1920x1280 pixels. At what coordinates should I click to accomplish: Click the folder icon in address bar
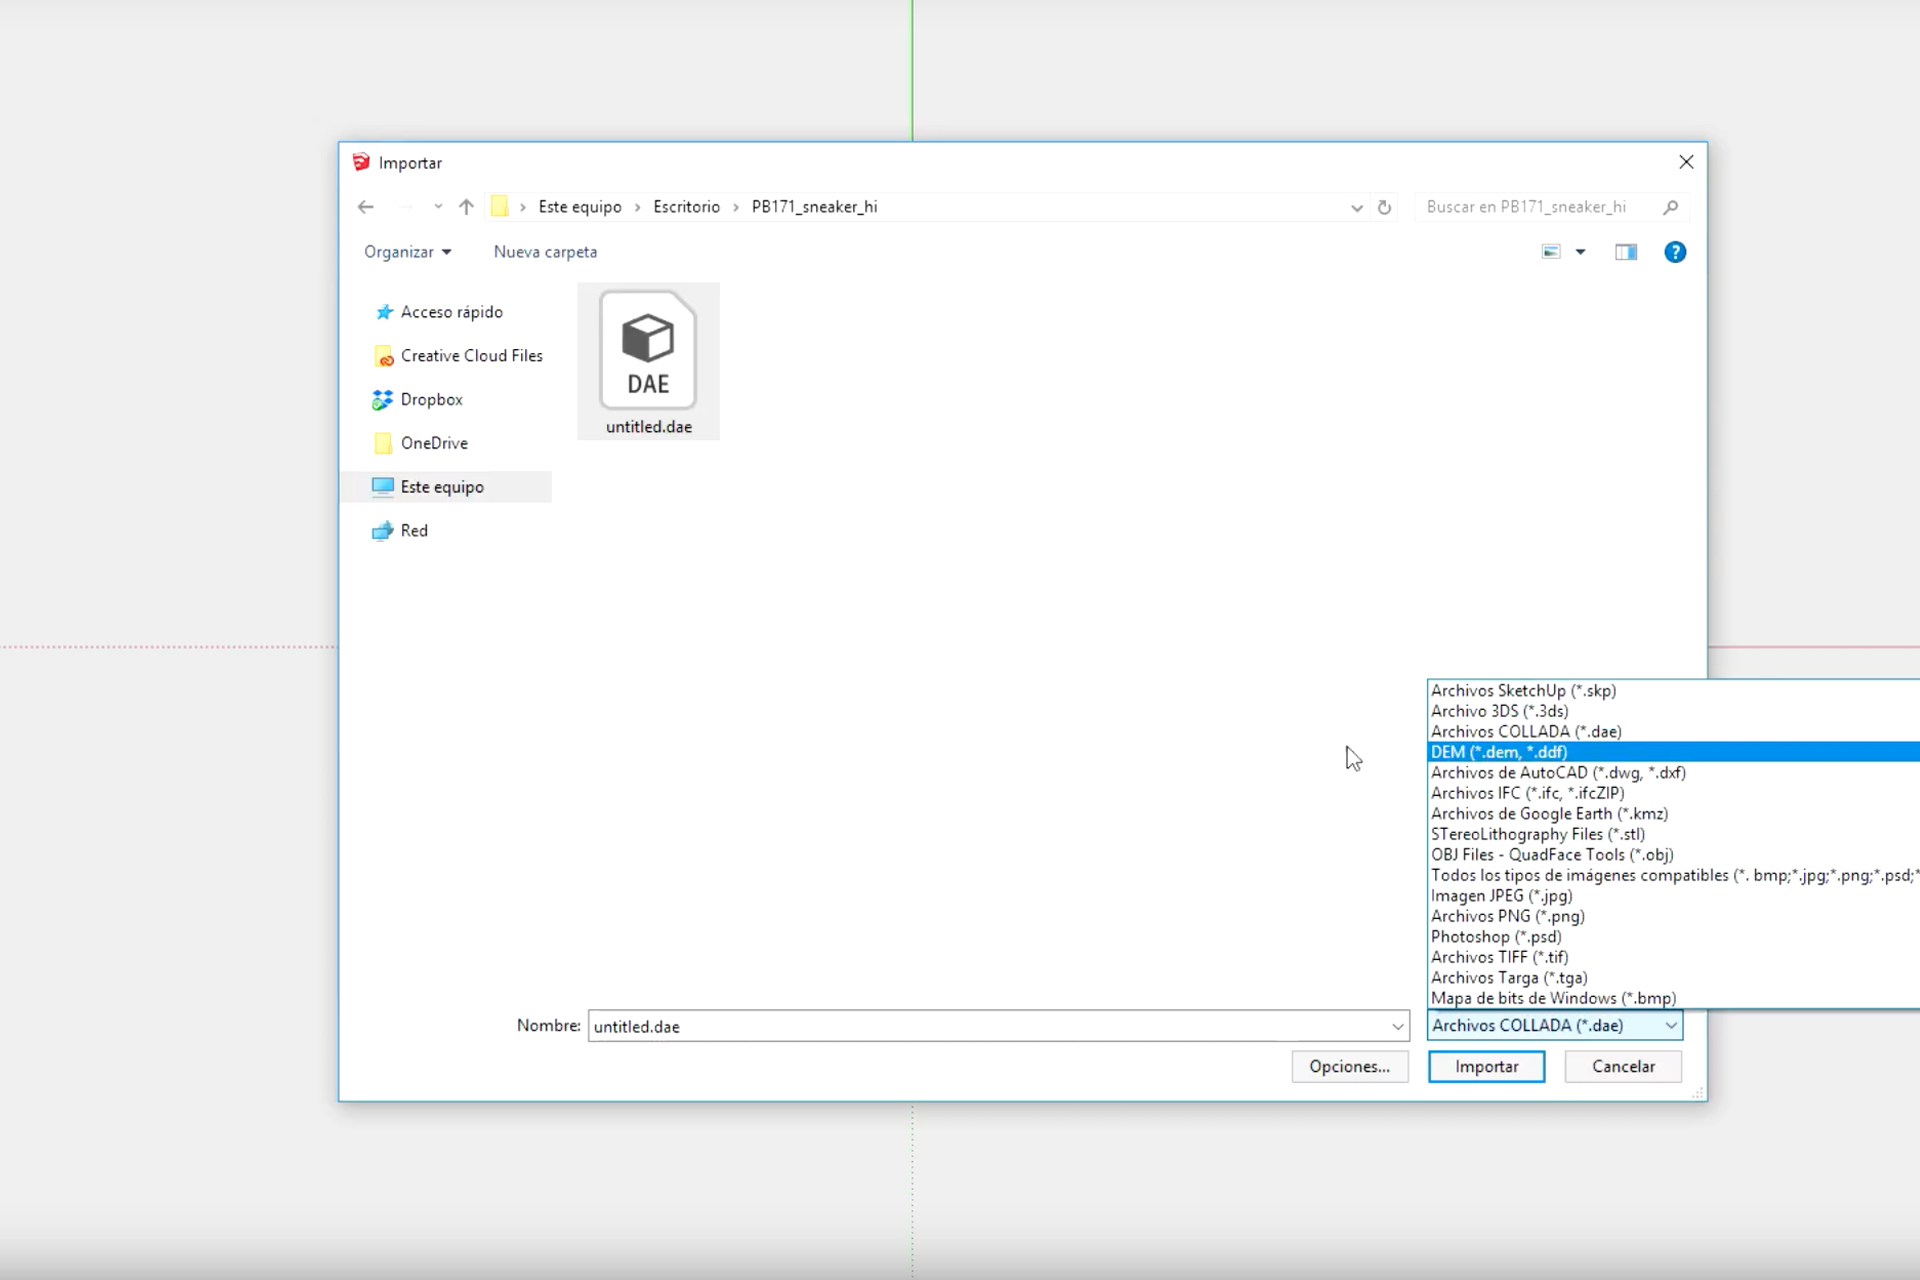coord(499,207)
